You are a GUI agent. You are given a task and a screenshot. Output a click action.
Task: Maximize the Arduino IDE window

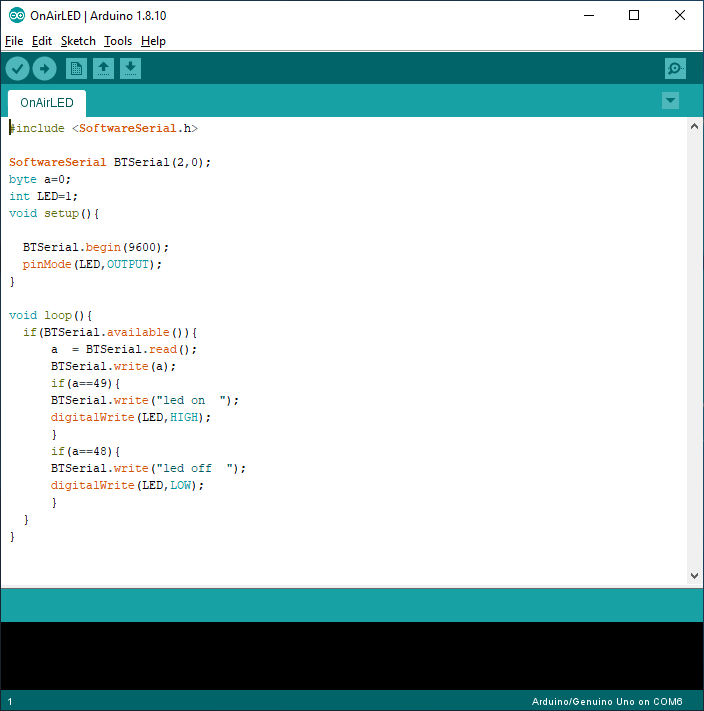click(634, 15)
